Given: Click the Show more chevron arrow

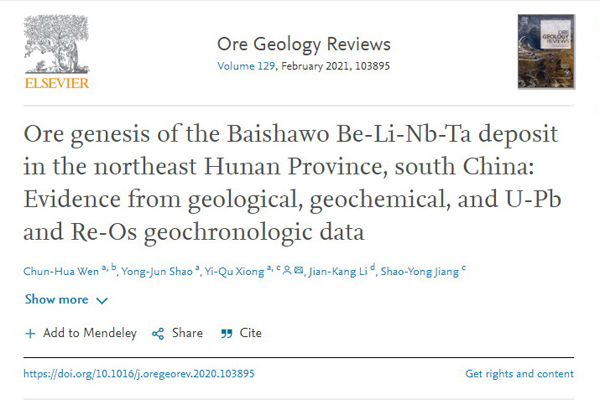Looking at the screenshot, I should click(102, 300).
